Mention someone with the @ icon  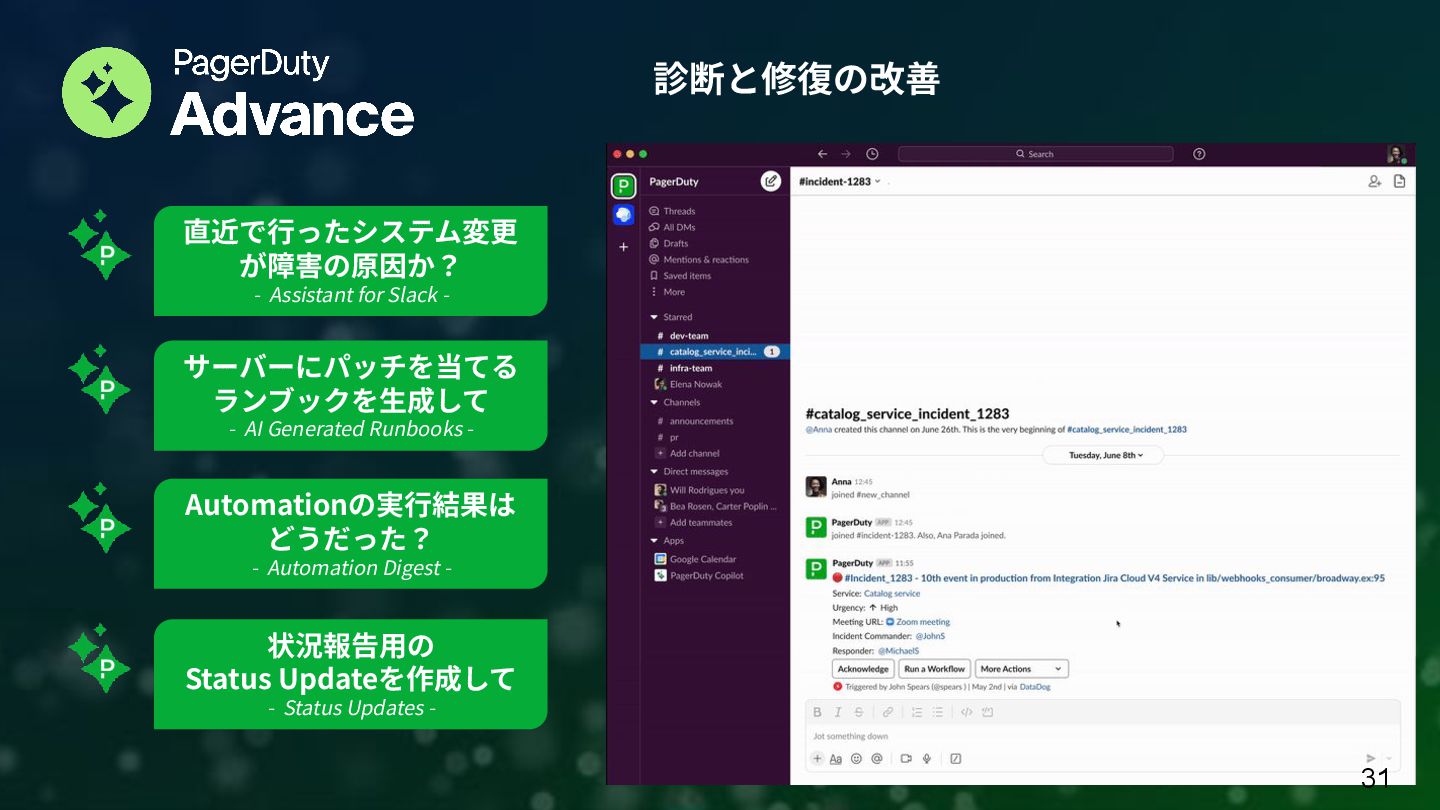[877, 759]
